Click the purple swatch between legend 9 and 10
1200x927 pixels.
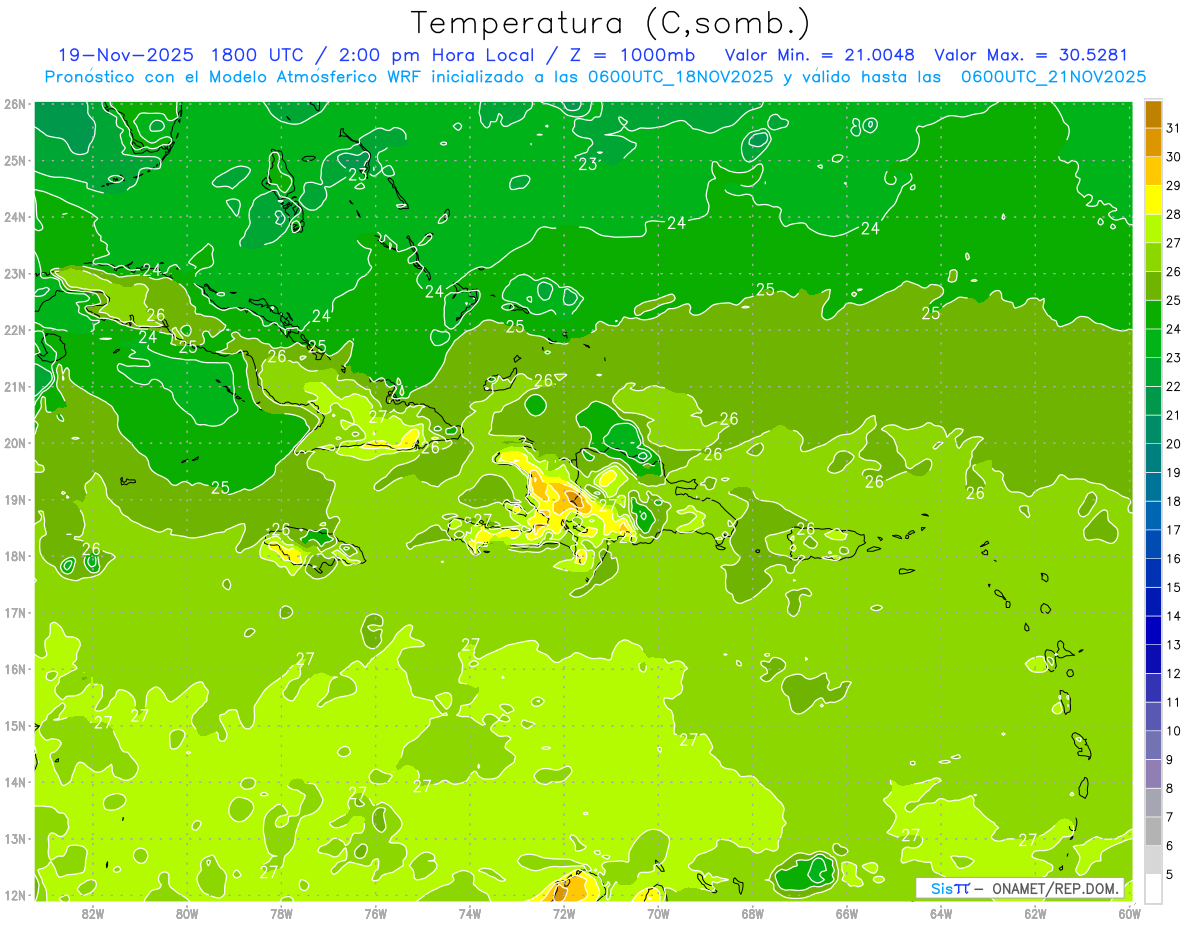1154,745
